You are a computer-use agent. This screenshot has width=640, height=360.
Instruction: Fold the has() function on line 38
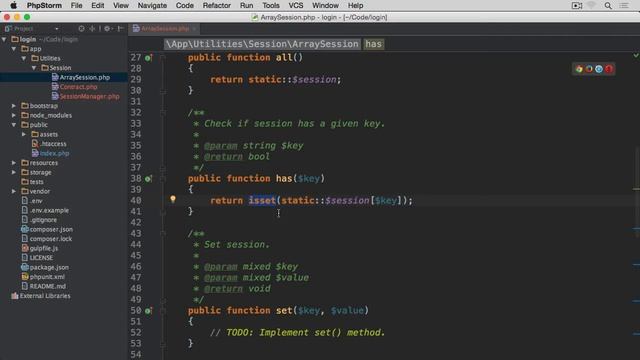point(163,179)
